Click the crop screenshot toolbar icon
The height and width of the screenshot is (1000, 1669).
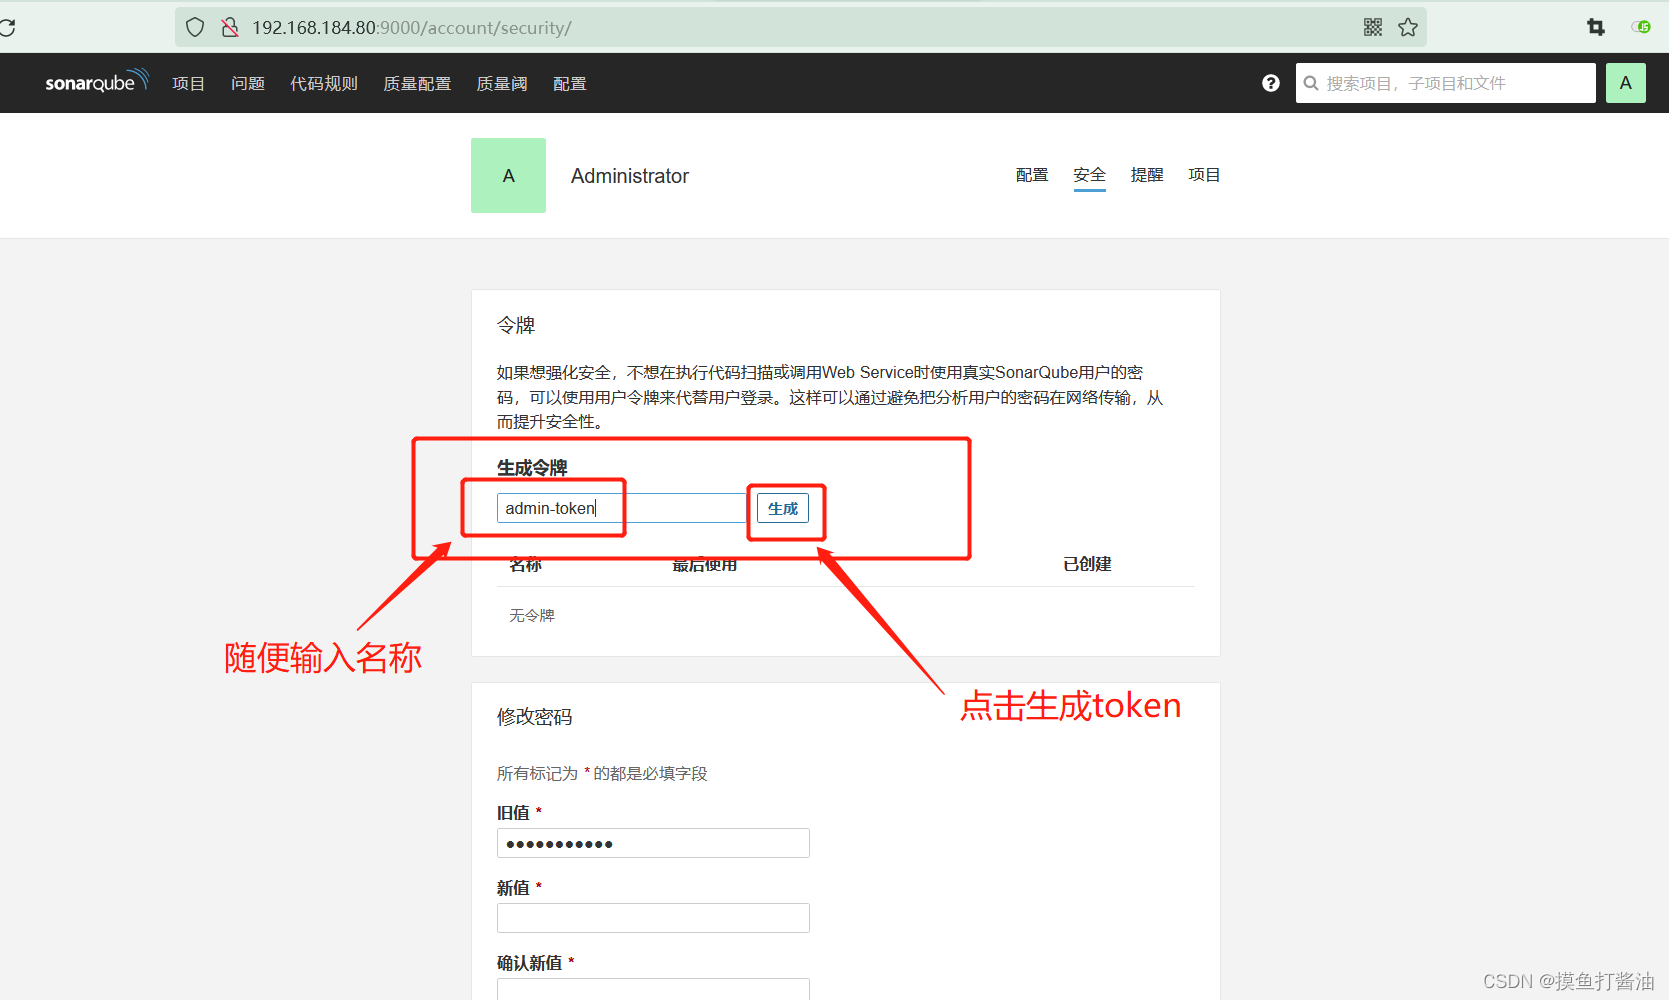(1596, 27)
